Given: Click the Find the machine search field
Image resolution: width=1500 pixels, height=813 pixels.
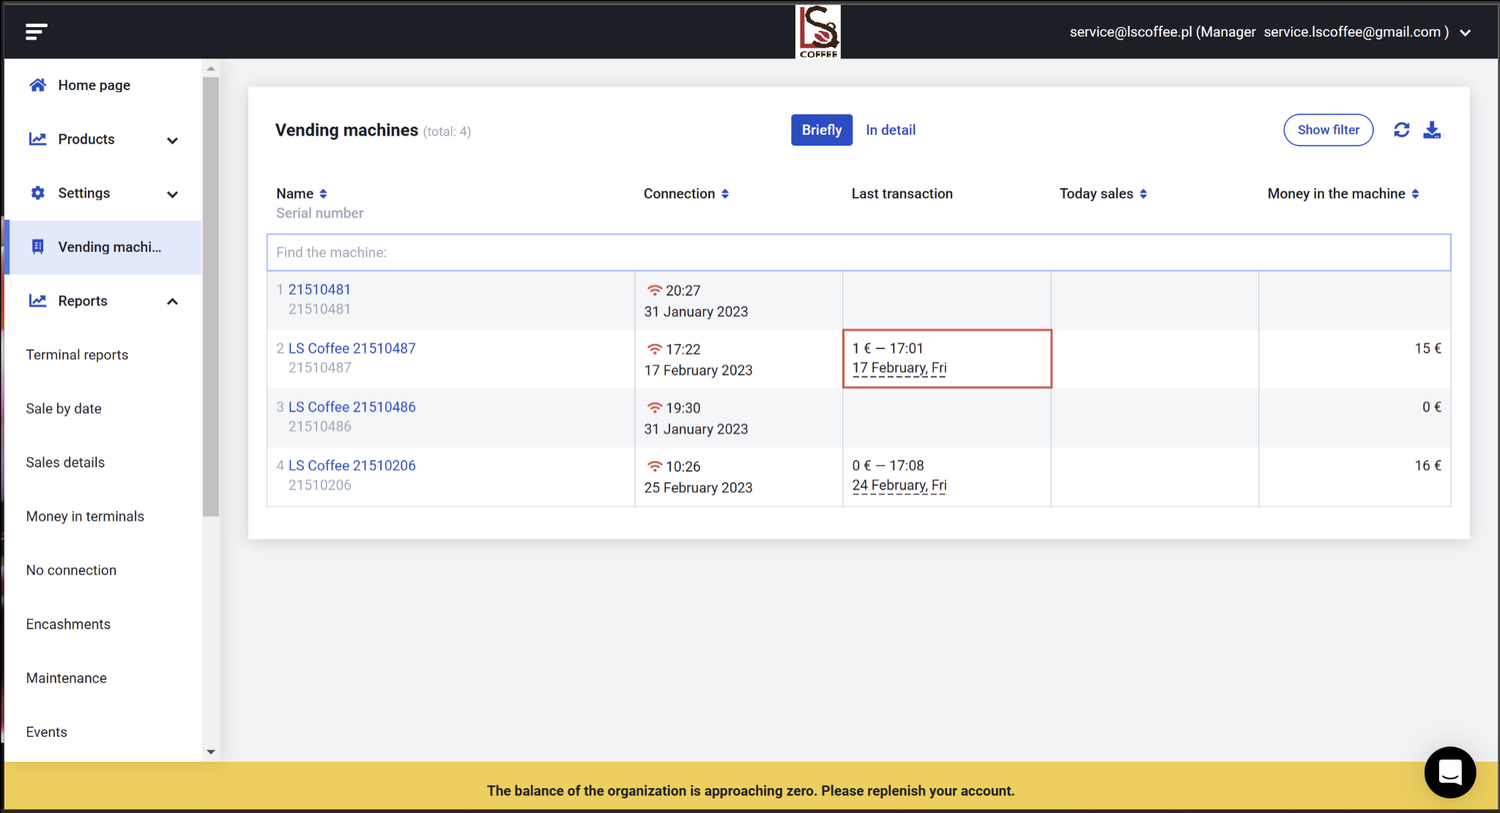Looking at the screenshot, I should pyautogui.click(x=858, y=252).
